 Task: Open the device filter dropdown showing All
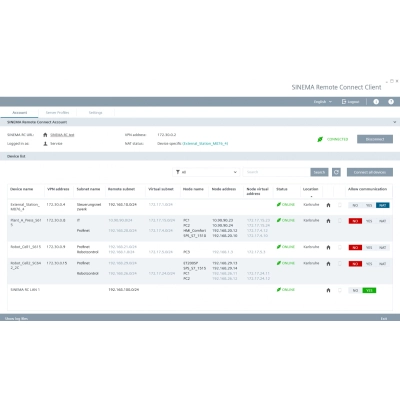[x=206, y=172]
